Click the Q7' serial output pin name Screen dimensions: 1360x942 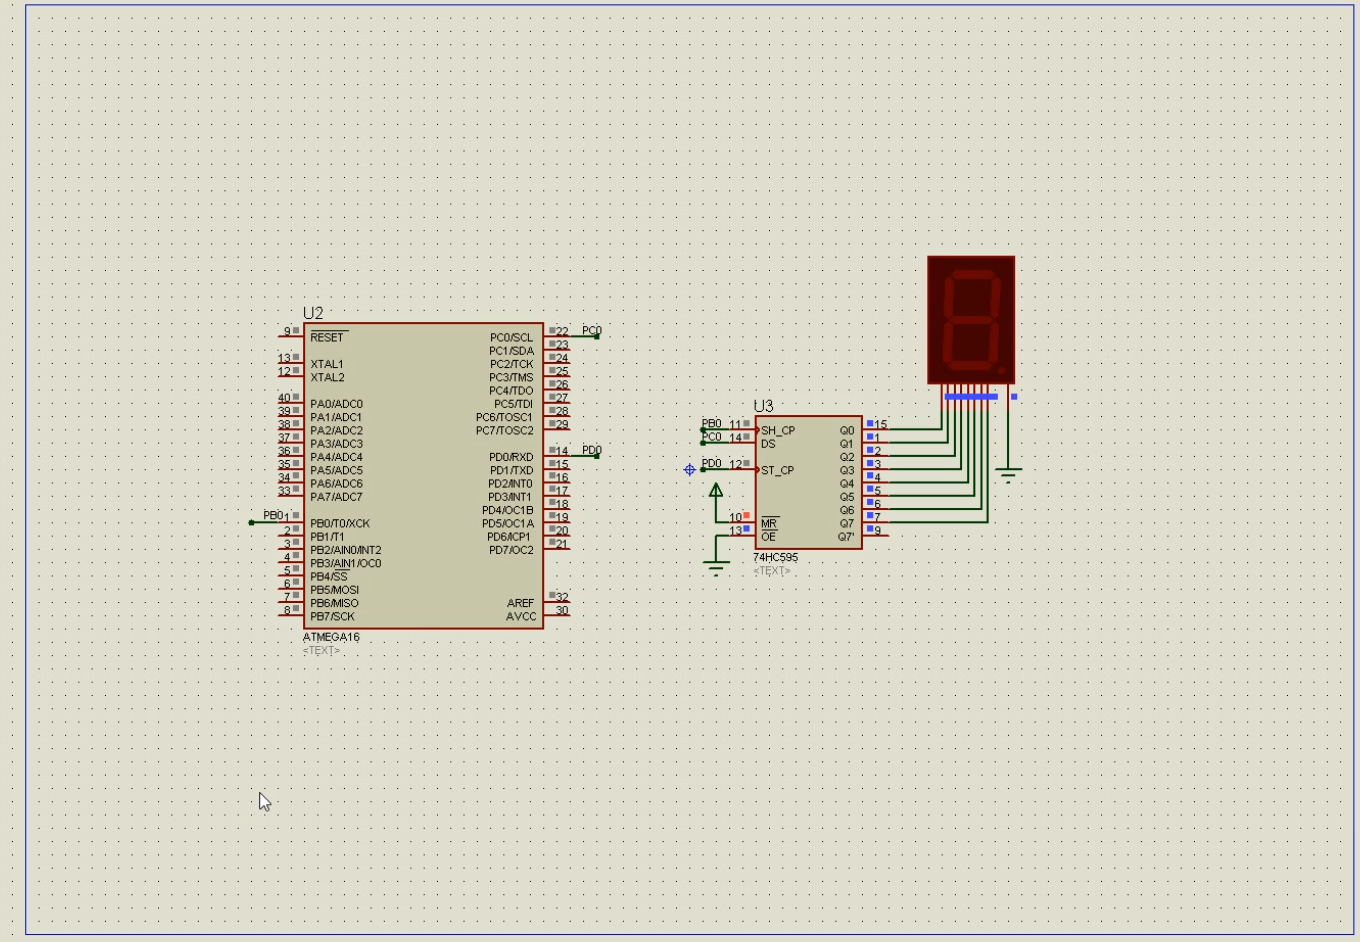[x=846, y=537]
